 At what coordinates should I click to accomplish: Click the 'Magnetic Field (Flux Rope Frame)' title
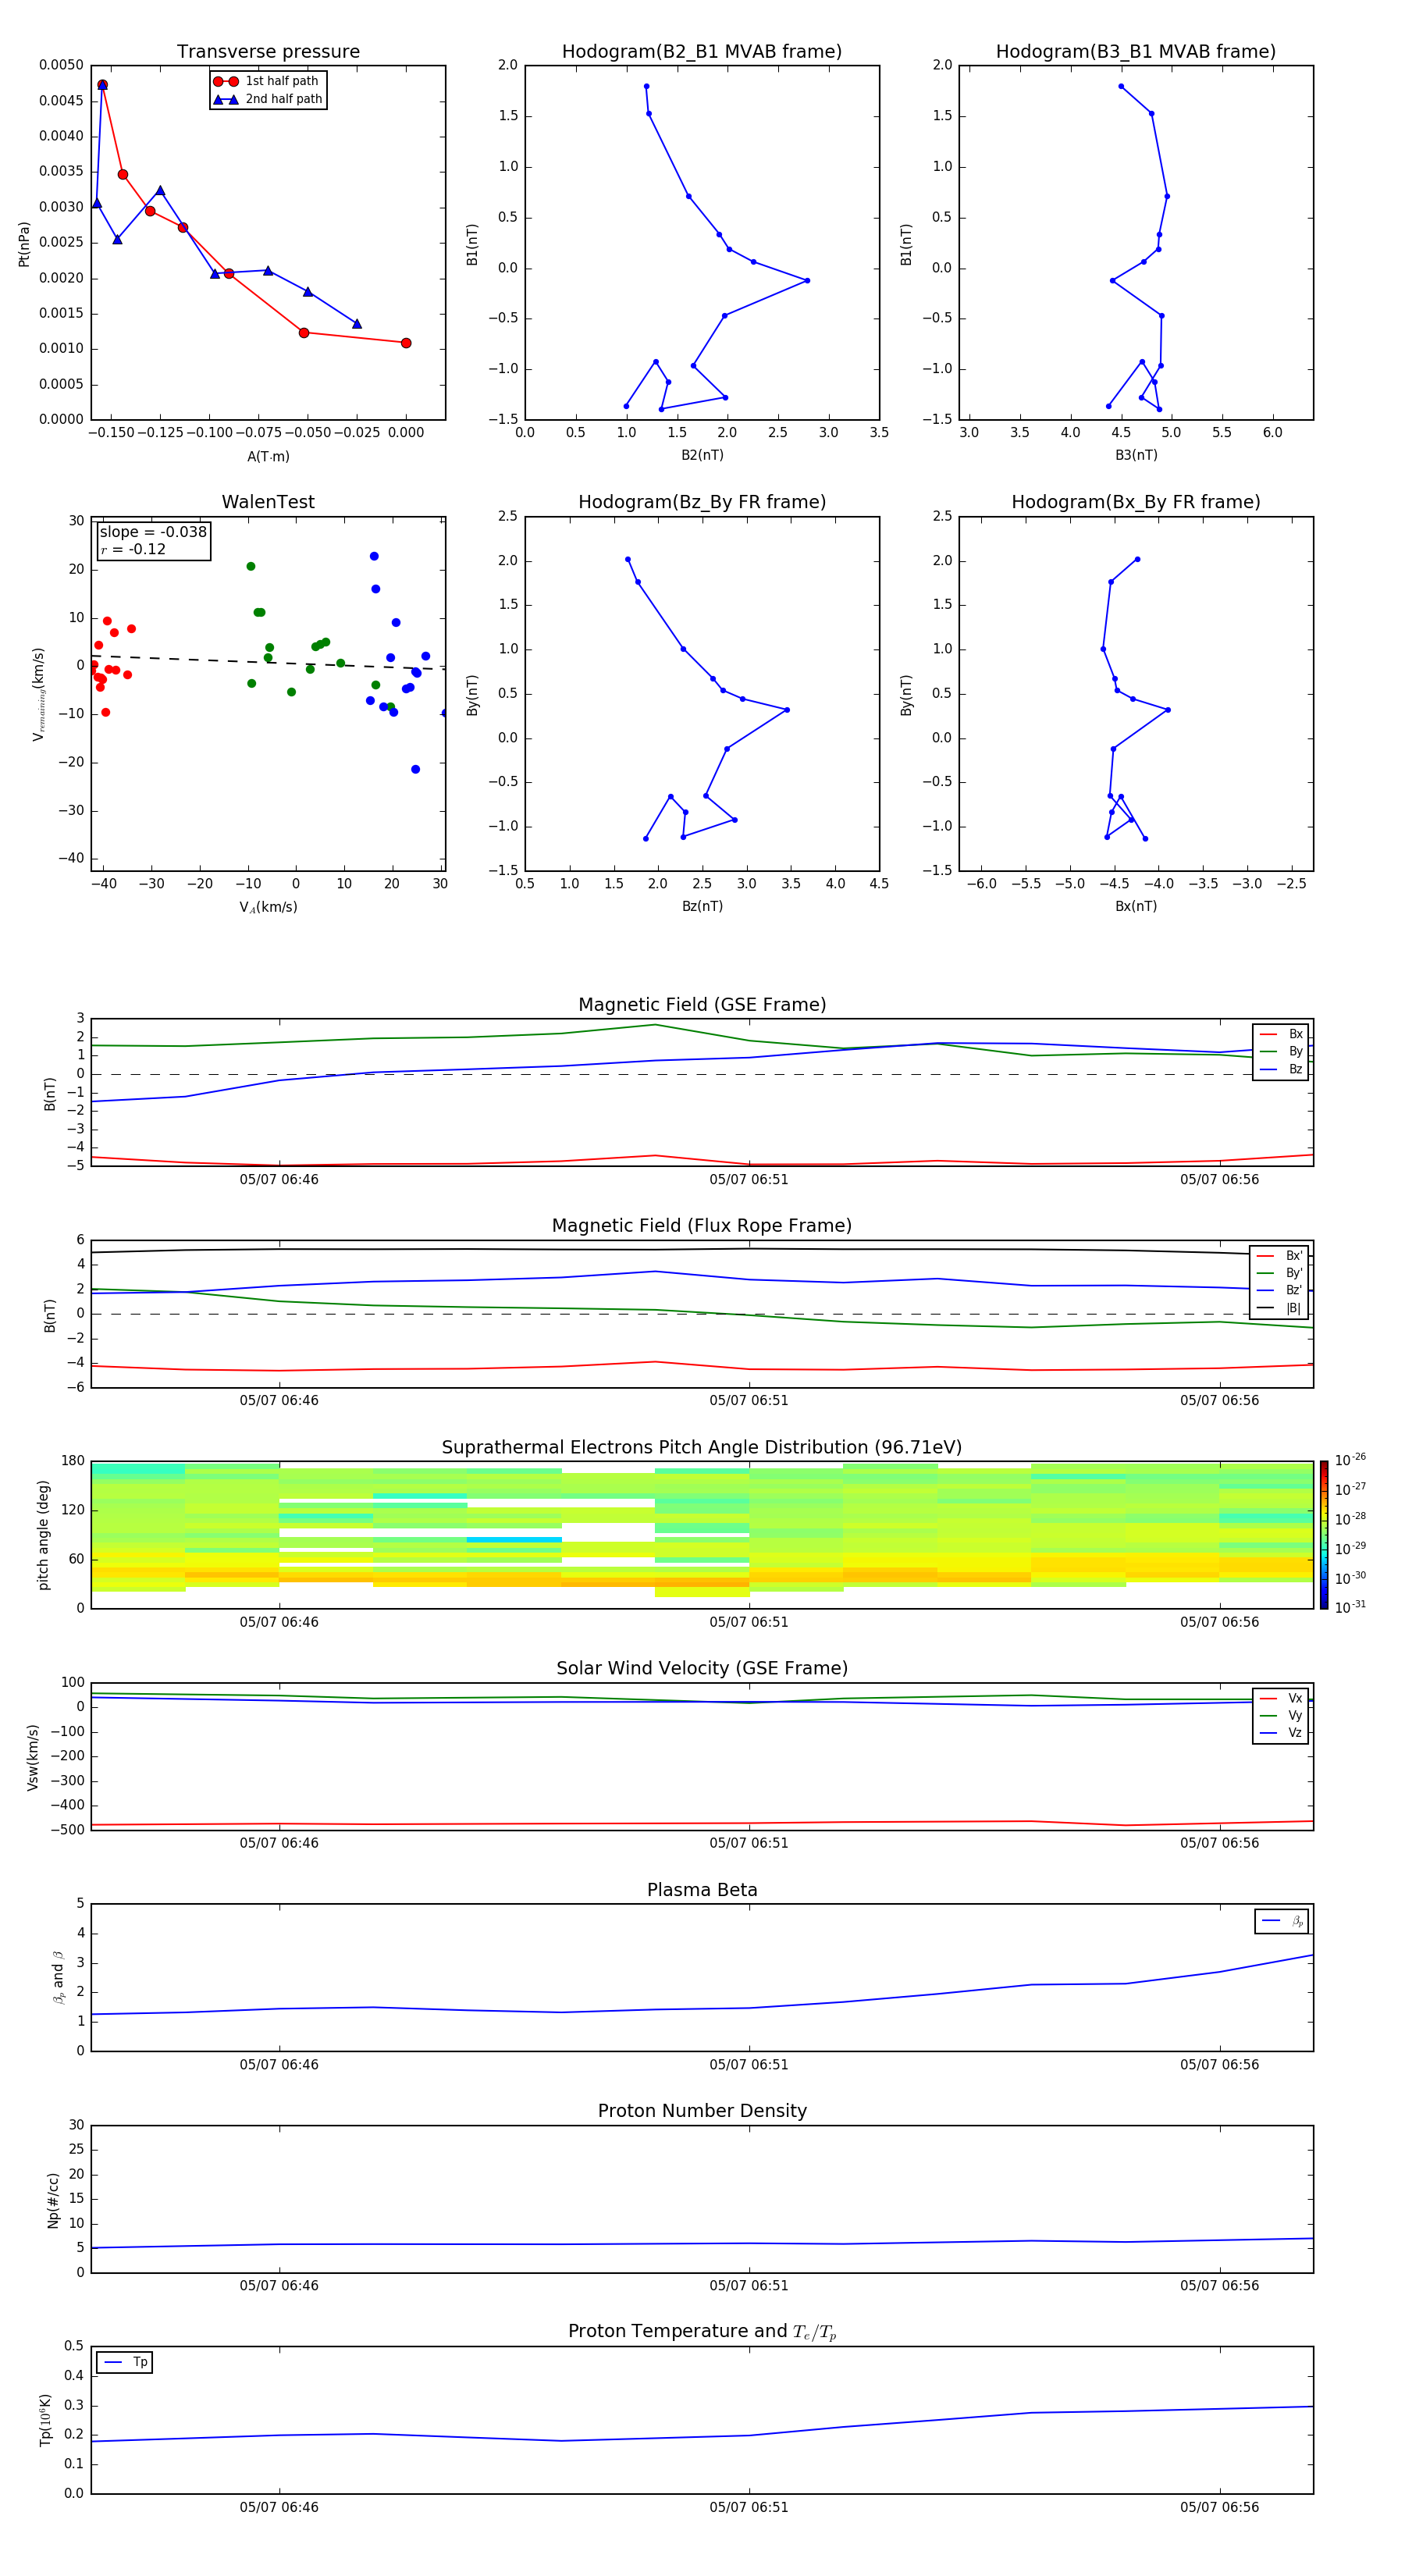pyautogui.click(x=702, y=1226)
